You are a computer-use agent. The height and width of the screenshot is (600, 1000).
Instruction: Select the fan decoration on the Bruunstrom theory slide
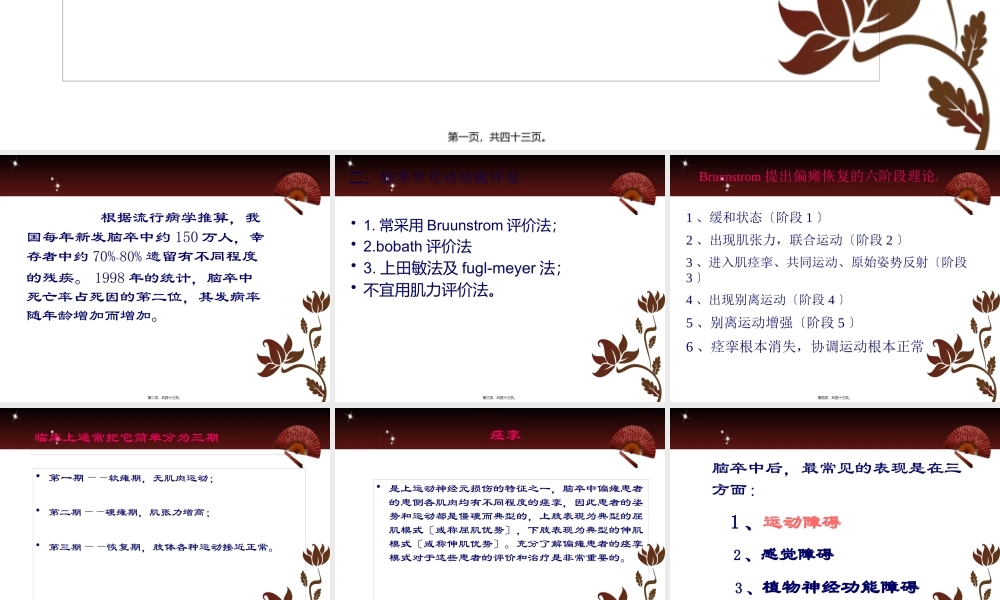click(x=965, y=186)
